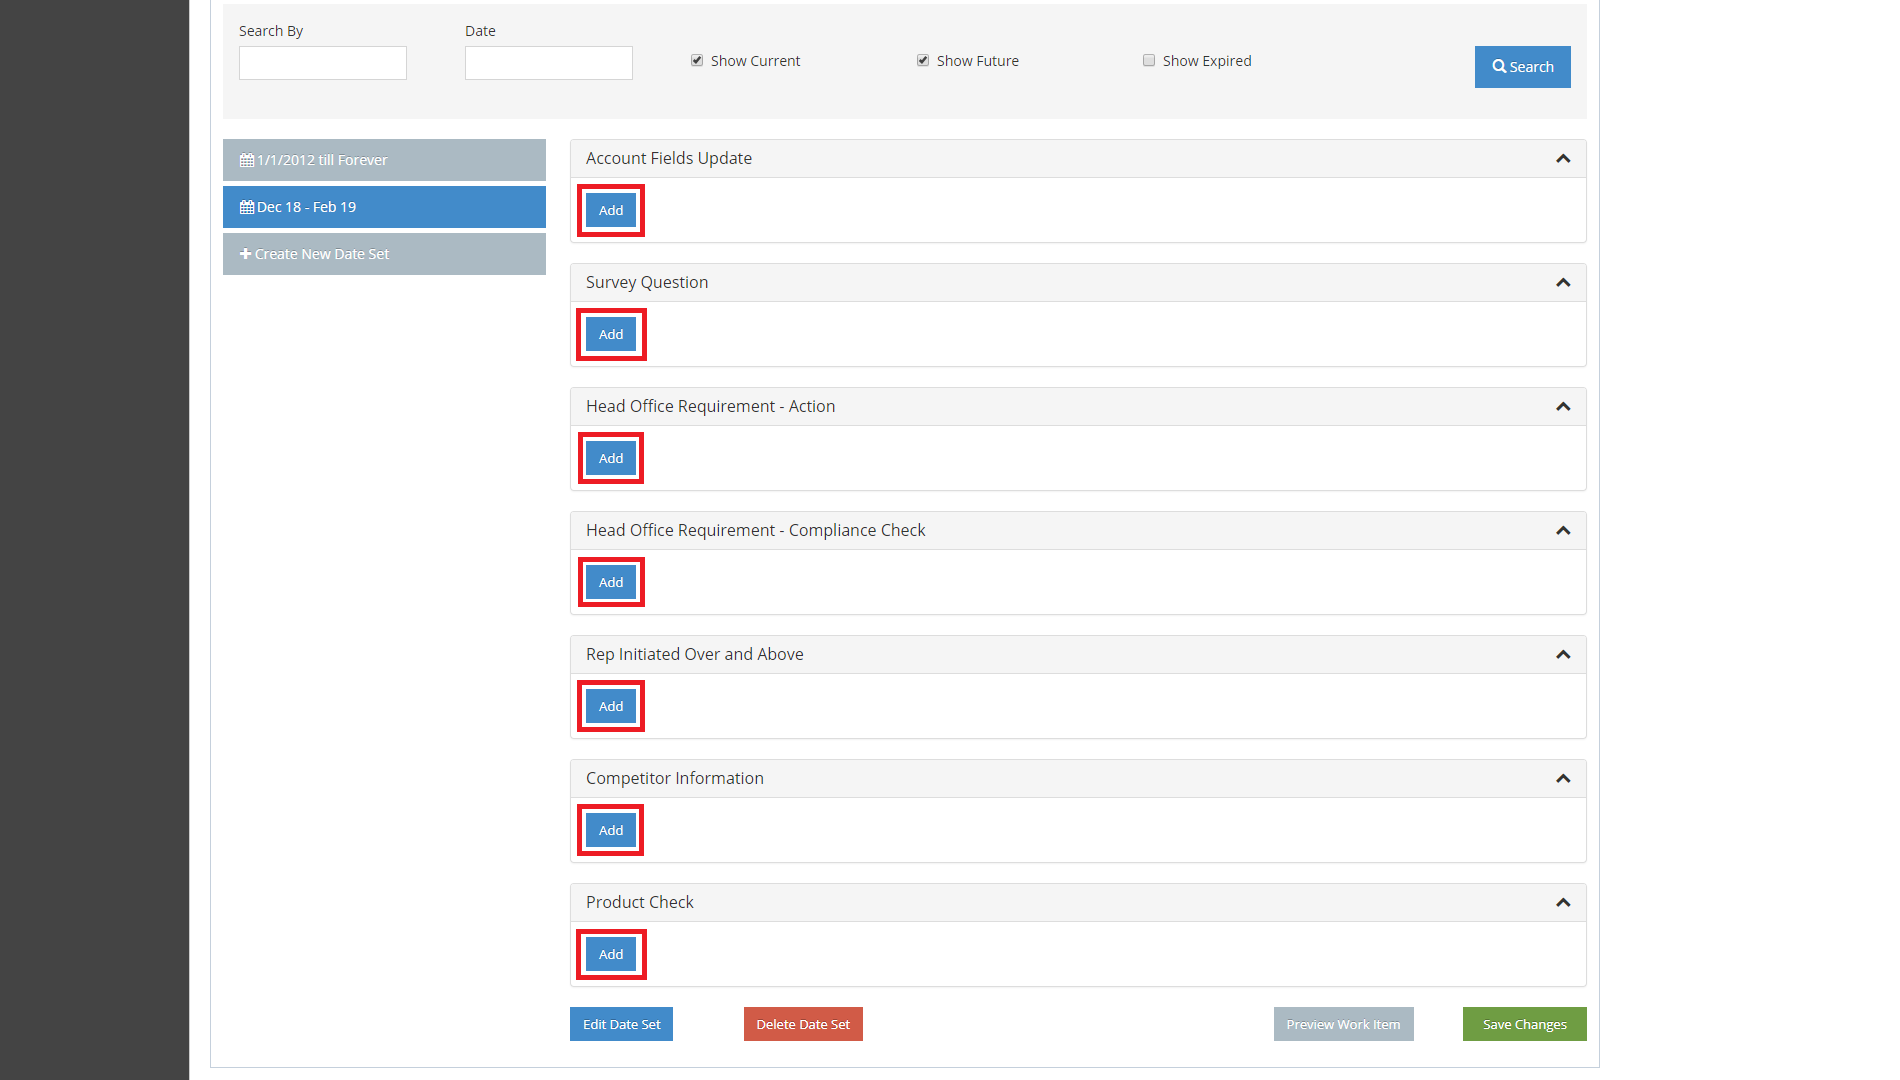This screenshot has height=1080, width=1900.
Task: Toggle the Show Future checkbox
Action: pos(923,61)
